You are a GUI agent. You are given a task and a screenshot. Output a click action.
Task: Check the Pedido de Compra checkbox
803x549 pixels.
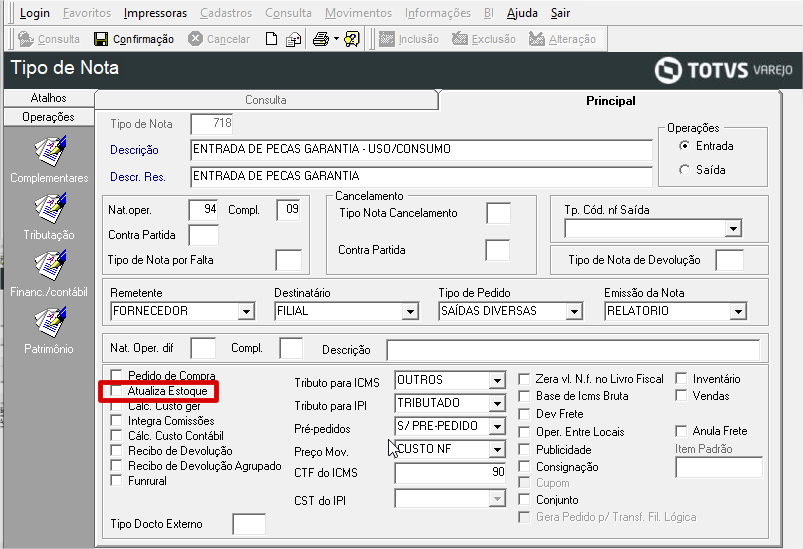(117, 375)
